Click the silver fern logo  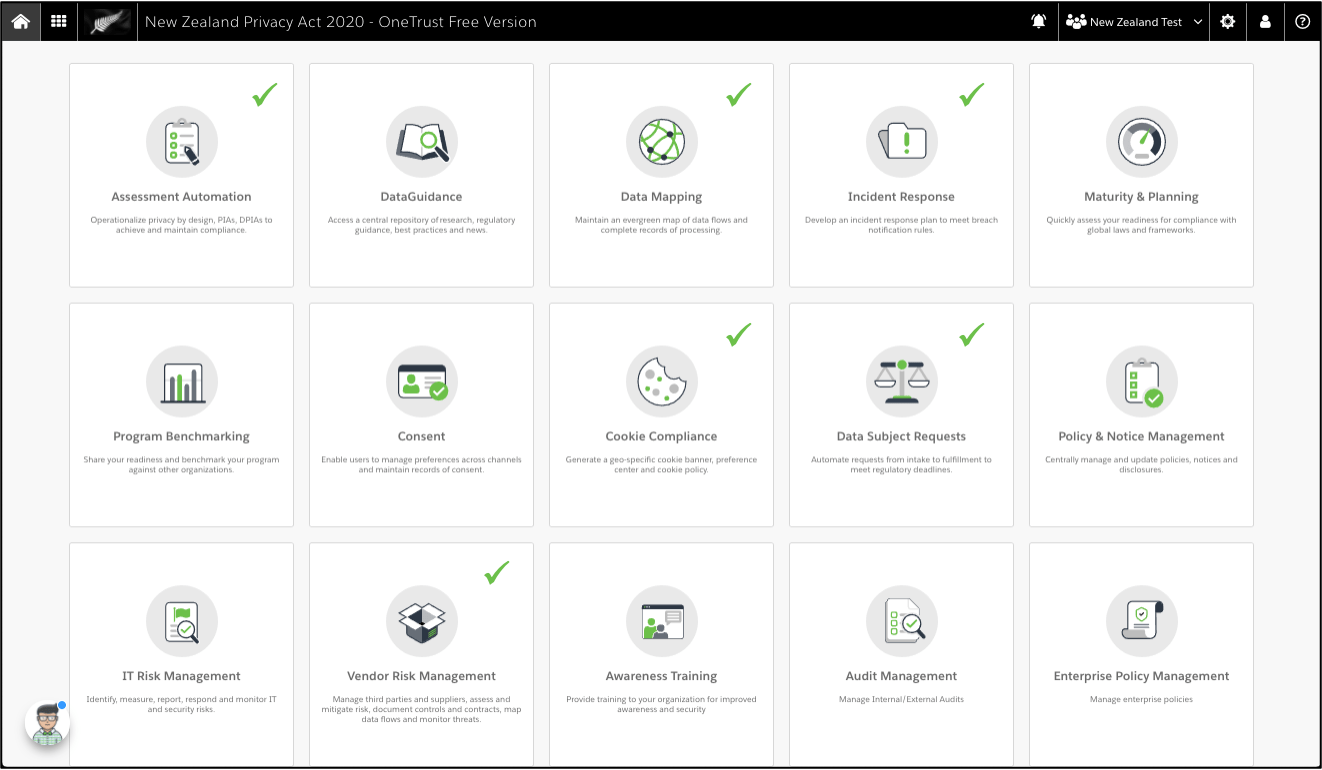pos(107,21)
